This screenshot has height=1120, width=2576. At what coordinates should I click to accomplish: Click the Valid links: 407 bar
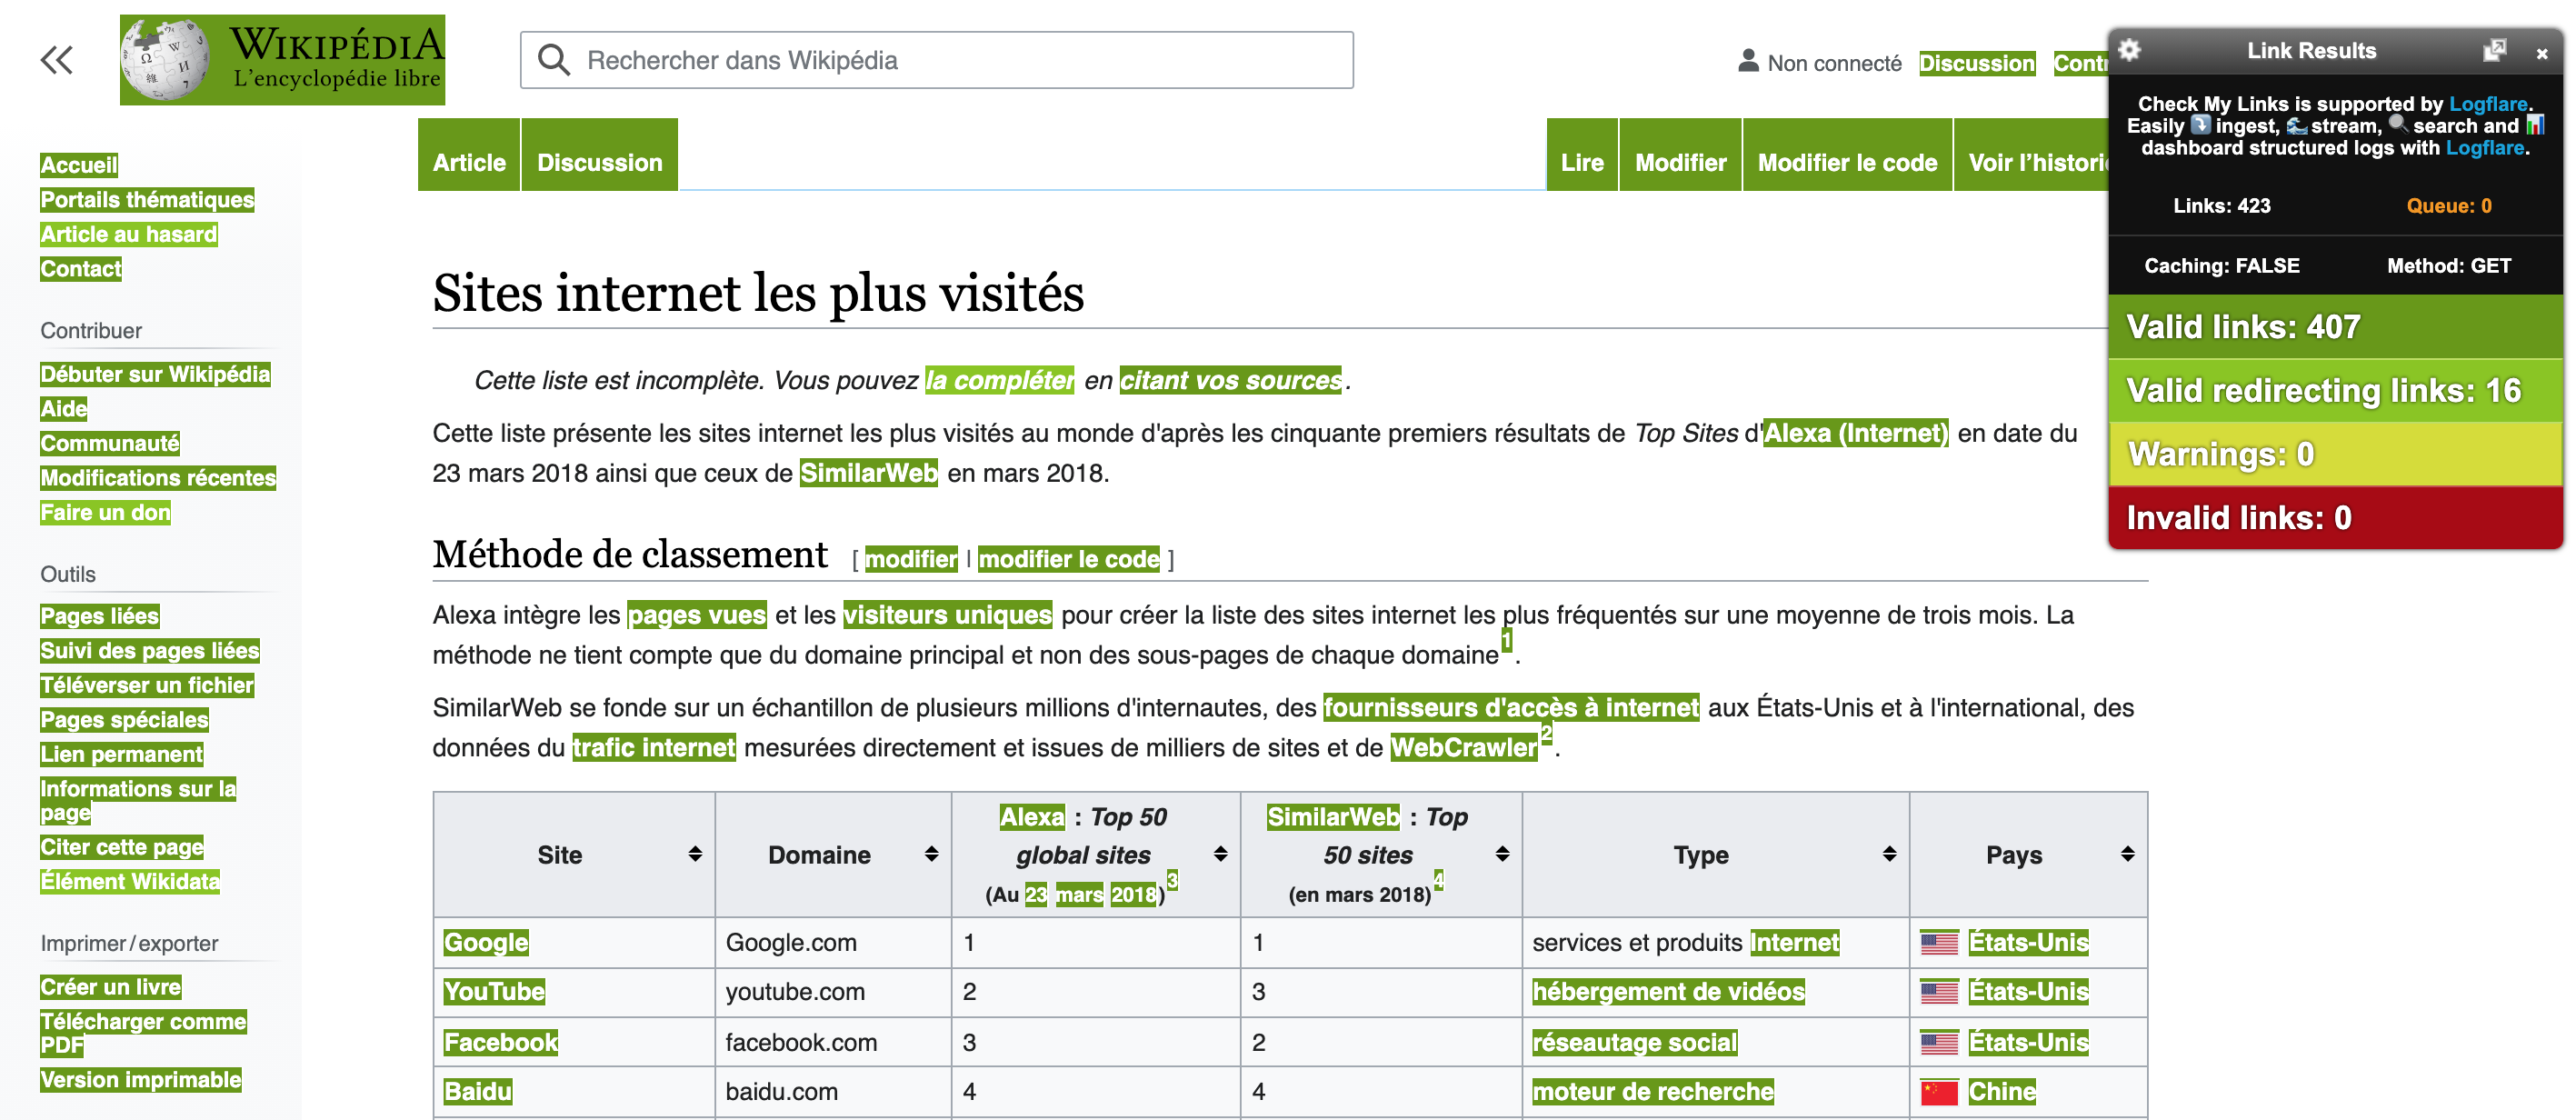2336,327
